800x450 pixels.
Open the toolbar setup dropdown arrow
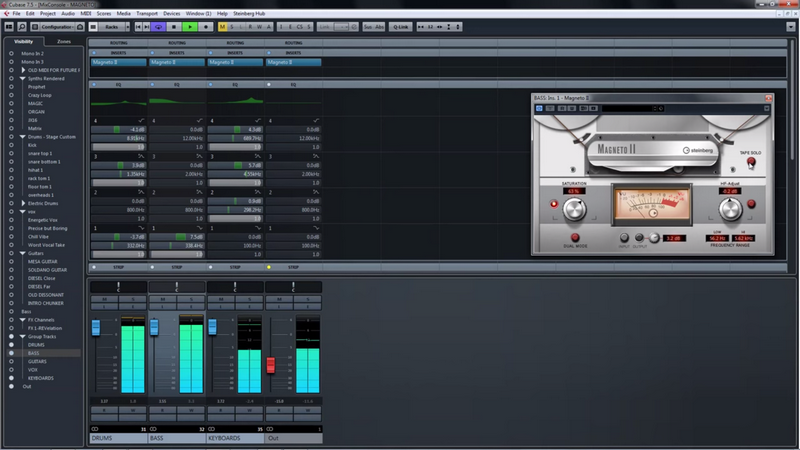click(x=790, y=27)
